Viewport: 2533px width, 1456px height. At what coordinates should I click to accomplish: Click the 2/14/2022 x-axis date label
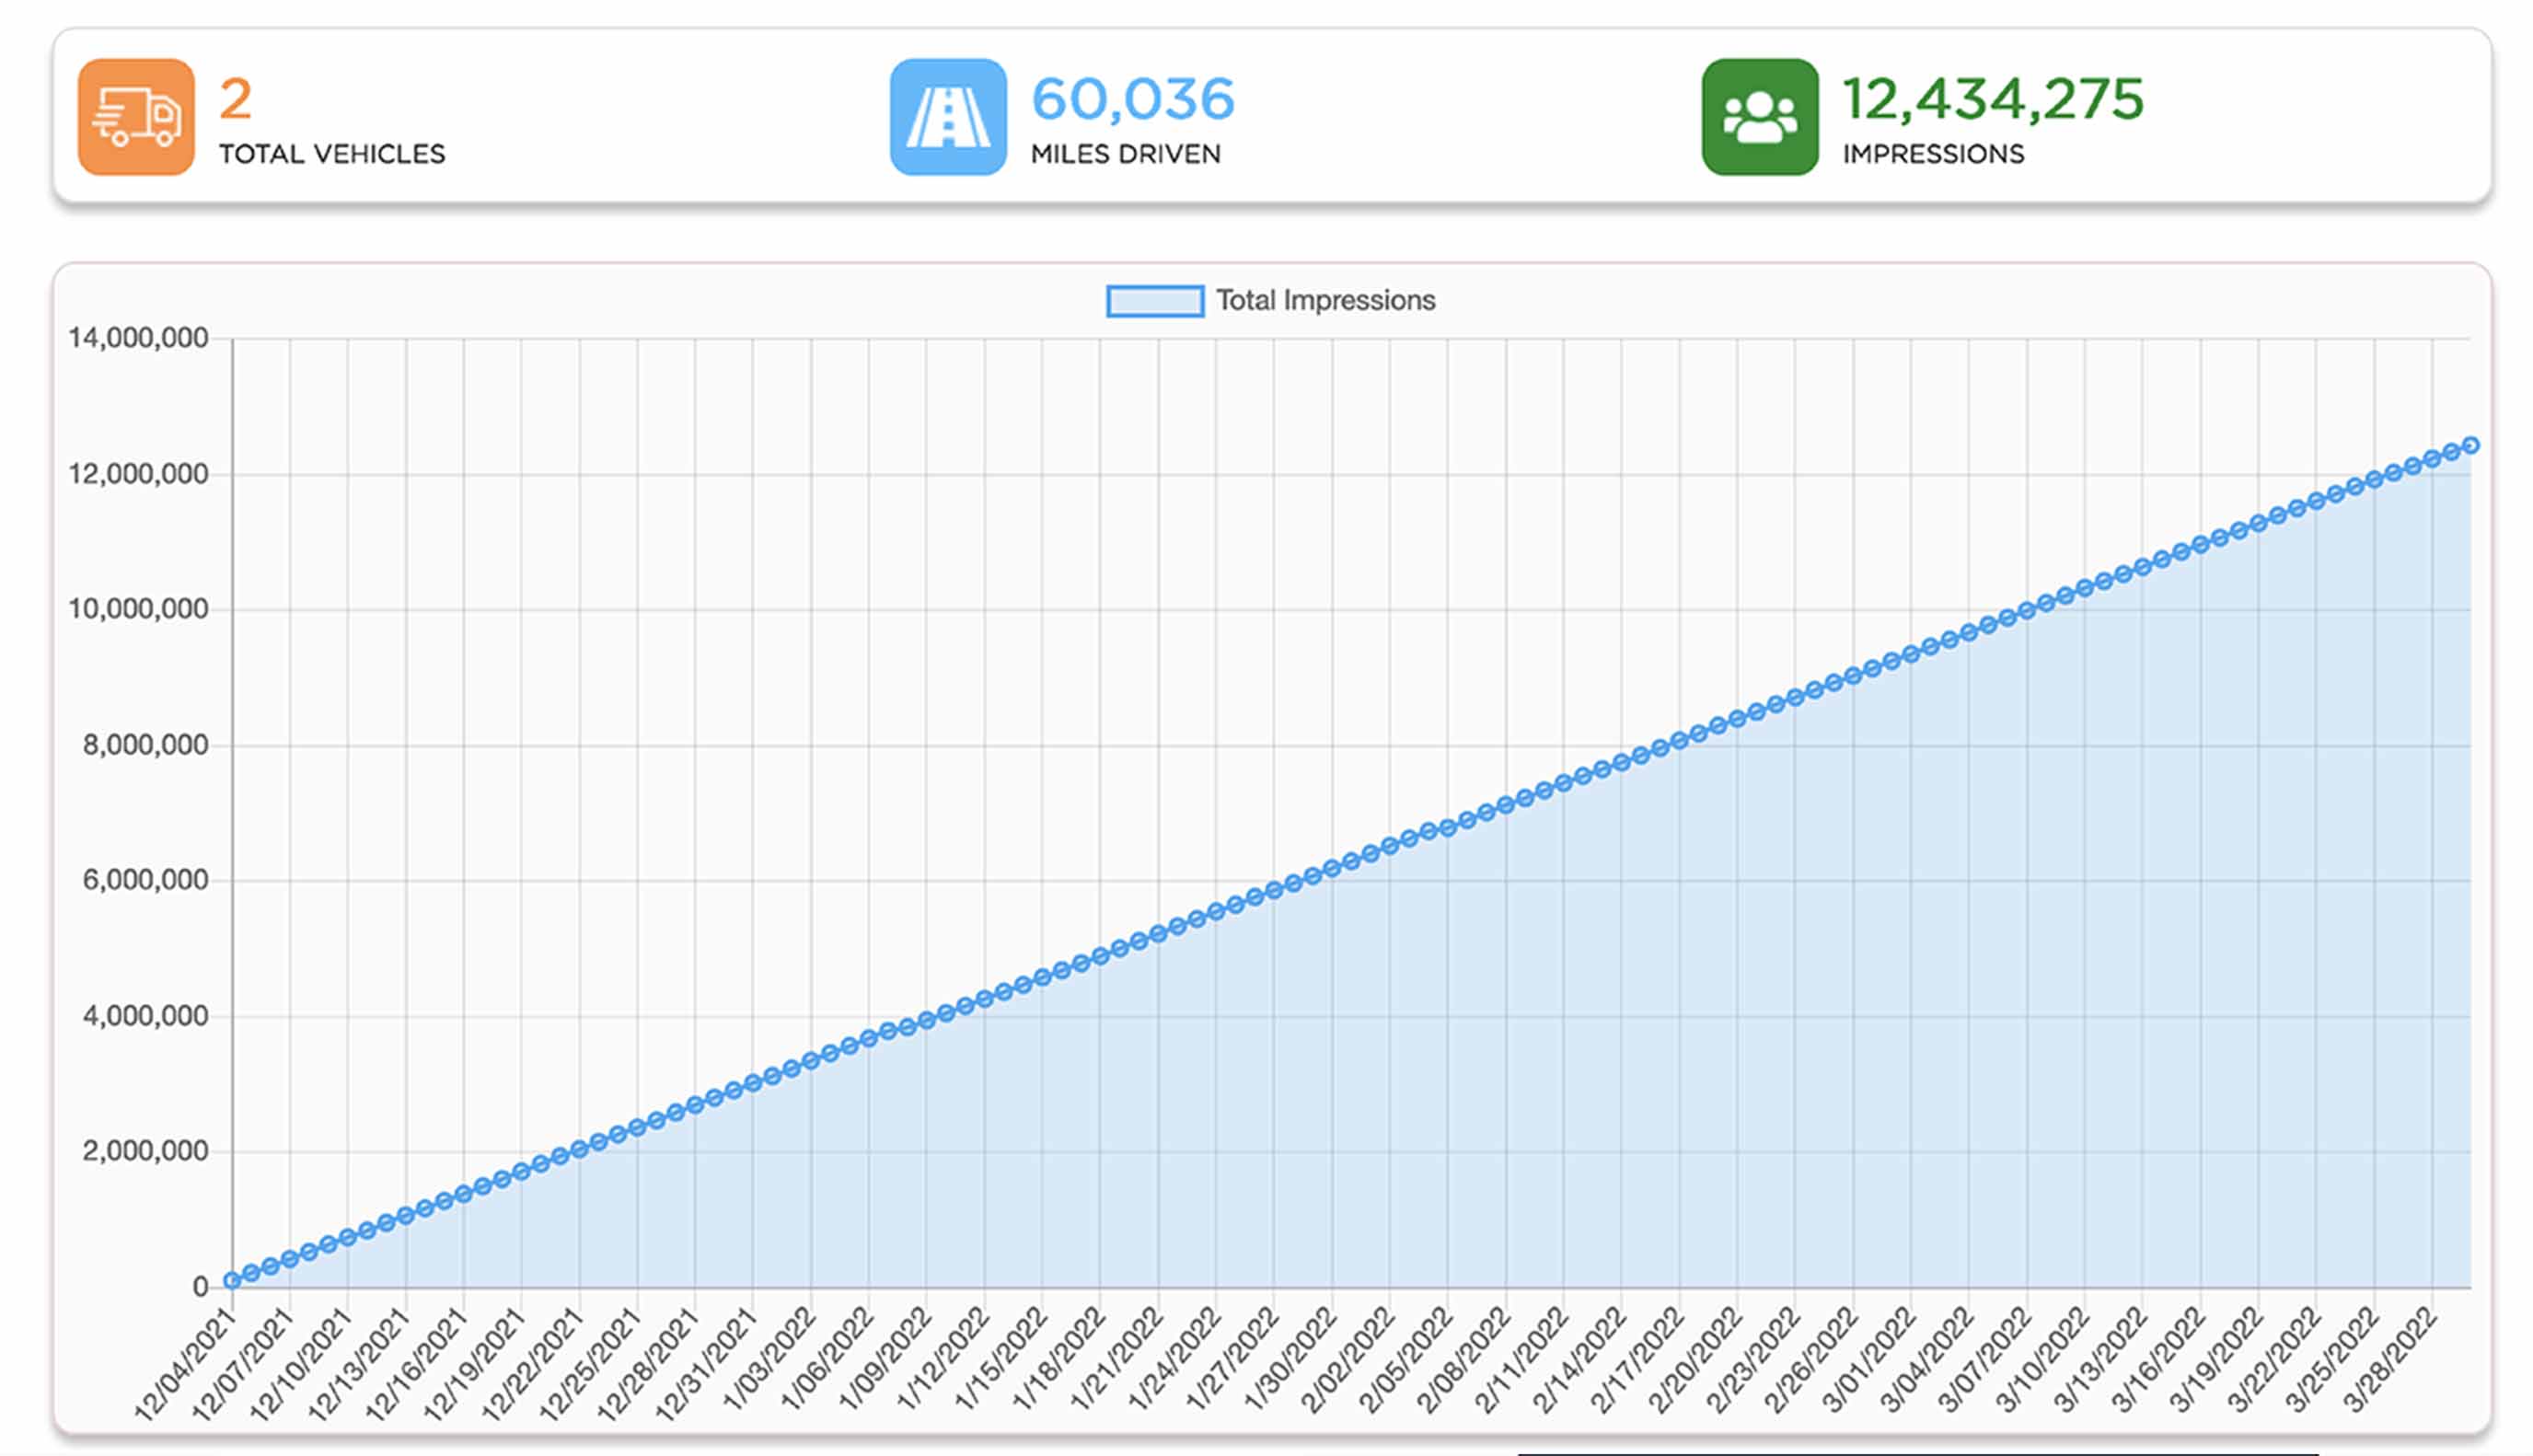[x=1581, y=1362]
